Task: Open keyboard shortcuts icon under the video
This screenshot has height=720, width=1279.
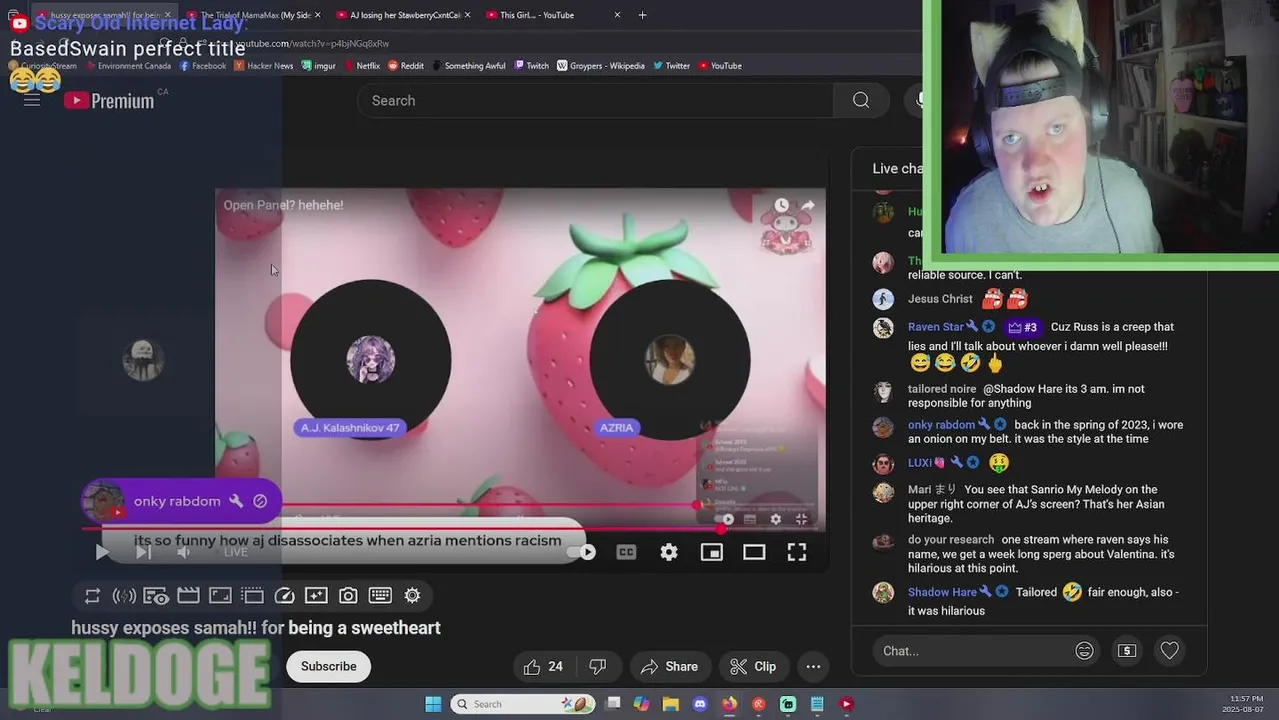Action: pyautogui.click(x=380, y=596)
